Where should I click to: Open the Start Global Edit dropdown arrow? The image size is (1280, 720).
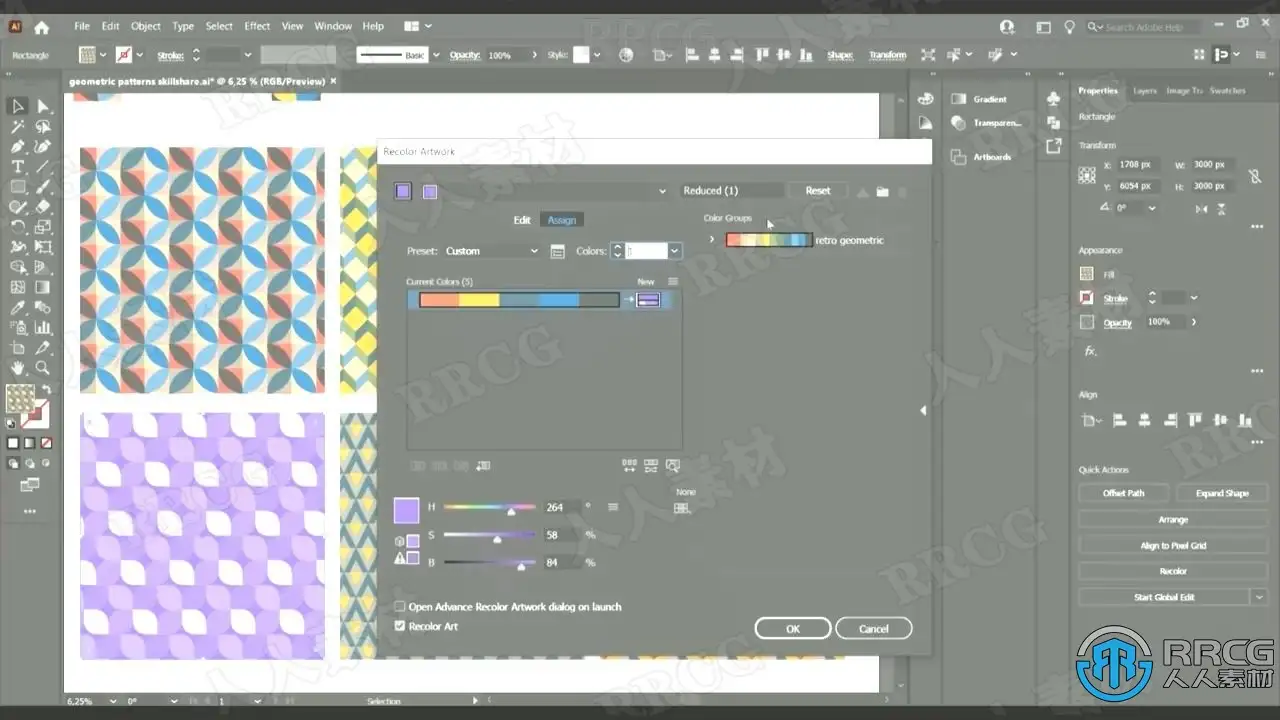tap(1258, 597)
